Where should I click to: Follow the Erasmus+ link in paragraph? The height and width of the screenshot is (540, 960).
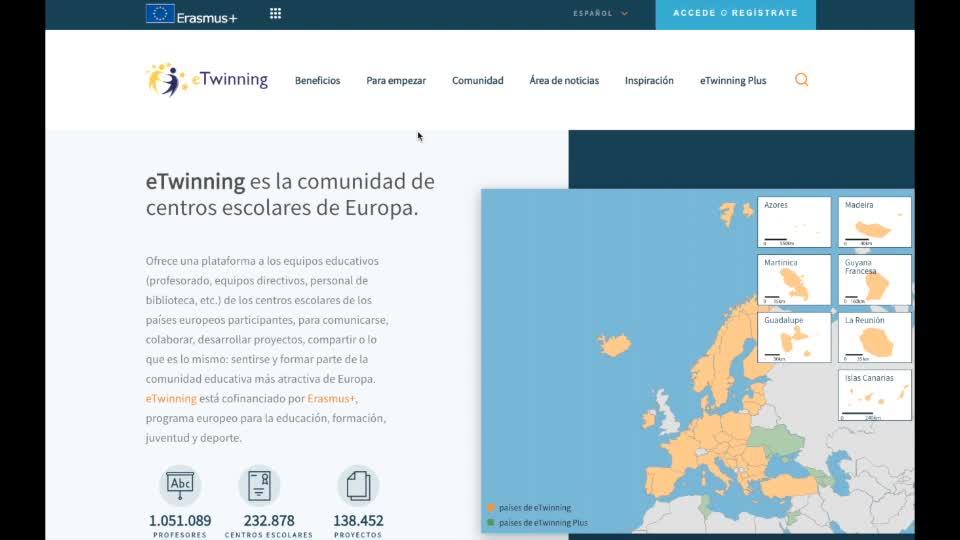[x=331, y=399]
